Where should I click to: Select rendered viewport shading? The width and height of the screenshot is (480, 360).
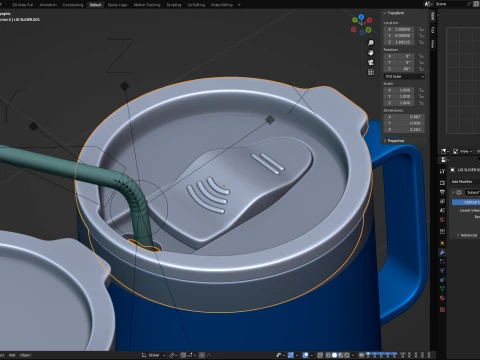click(x=347, y=355)
